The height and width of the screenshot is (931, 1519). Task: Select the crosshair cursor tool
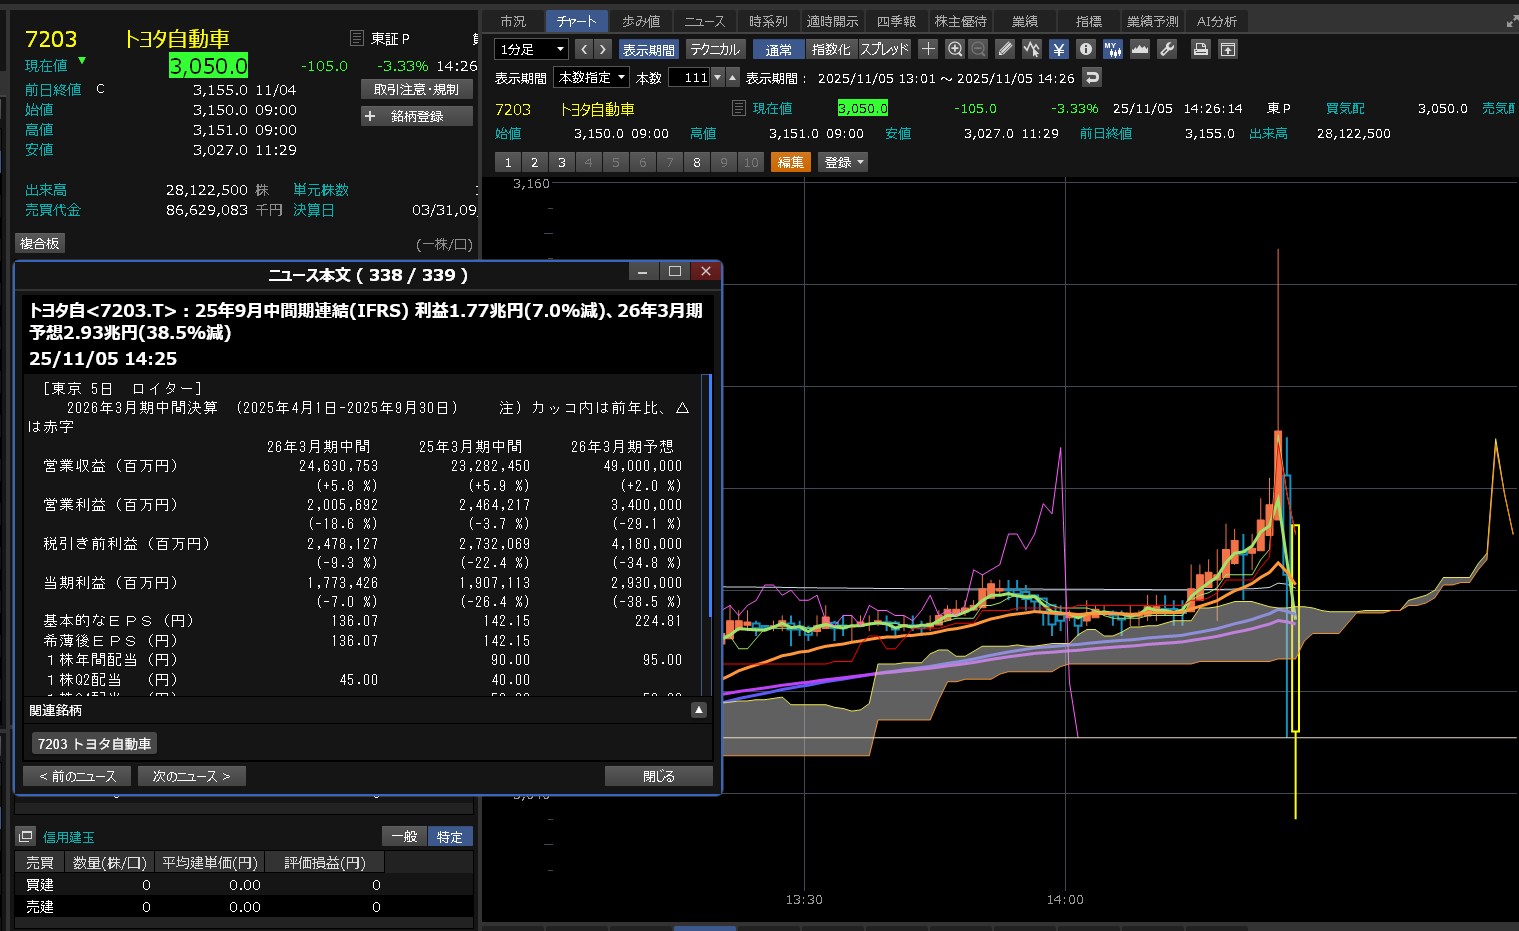[x=928, y=49]
